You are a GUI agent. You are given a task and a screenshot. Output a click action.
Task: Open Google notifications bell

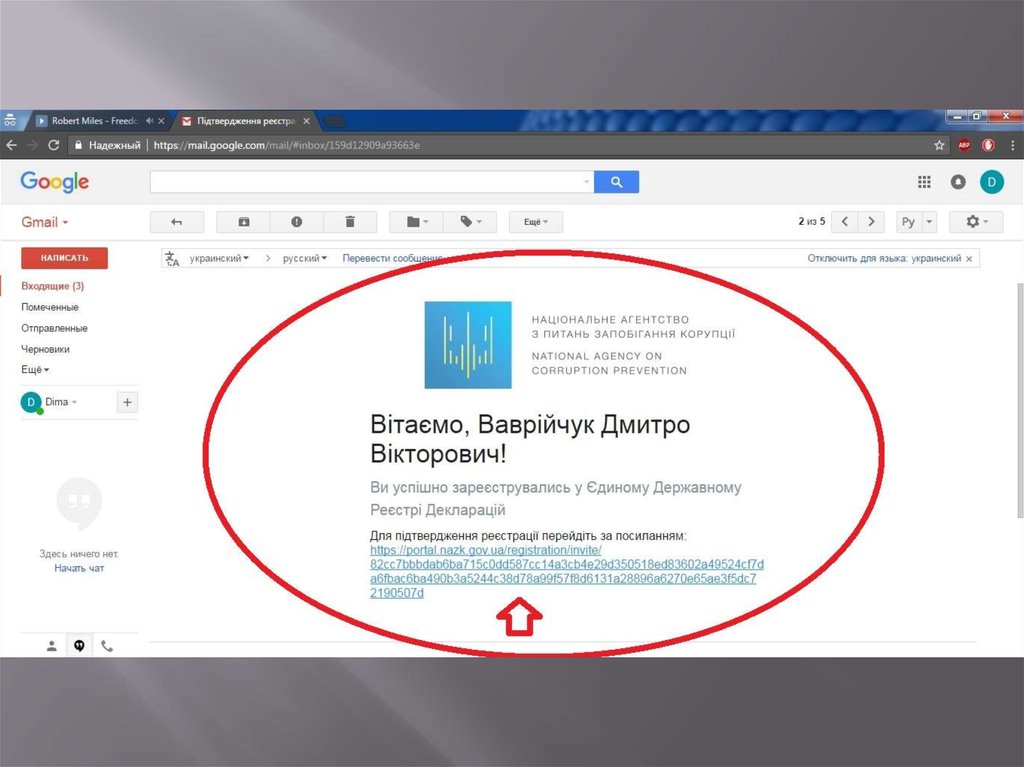[x=958, y=182]
